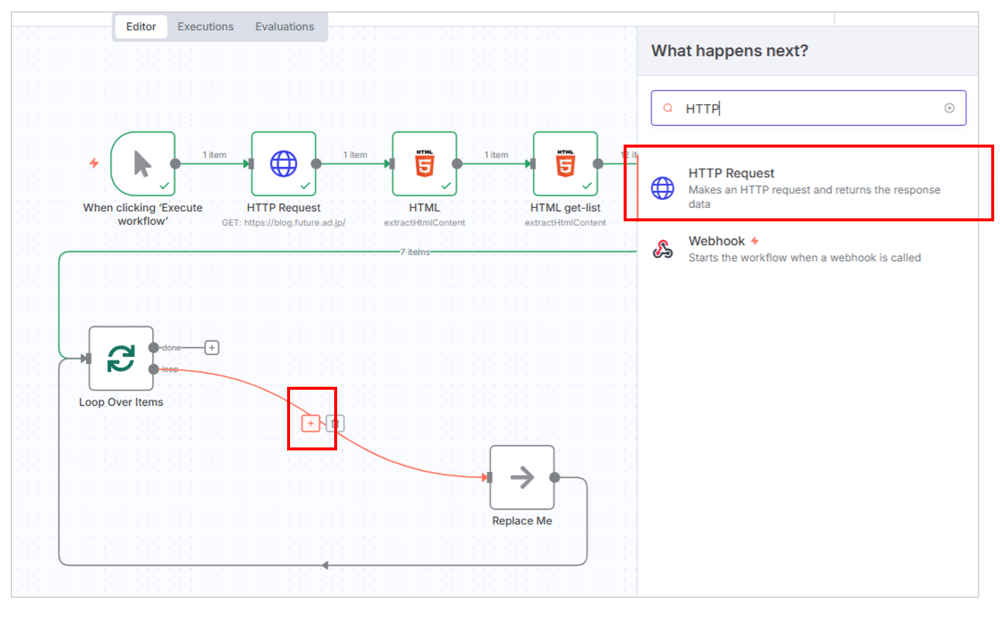This screenshot has height=617, width=1000.
Task: Clear the node search field text
Action: 949,108
